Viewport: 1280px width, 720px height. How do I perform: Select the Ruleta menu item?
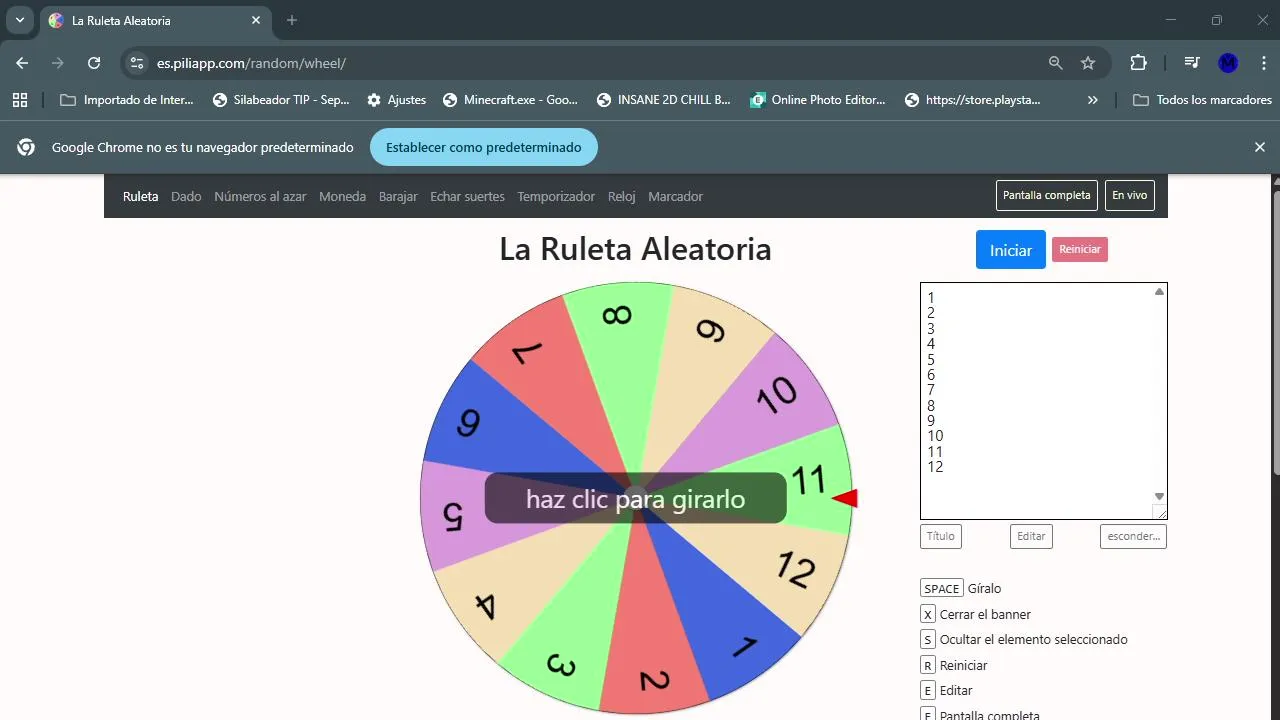(x=141, y=196)
